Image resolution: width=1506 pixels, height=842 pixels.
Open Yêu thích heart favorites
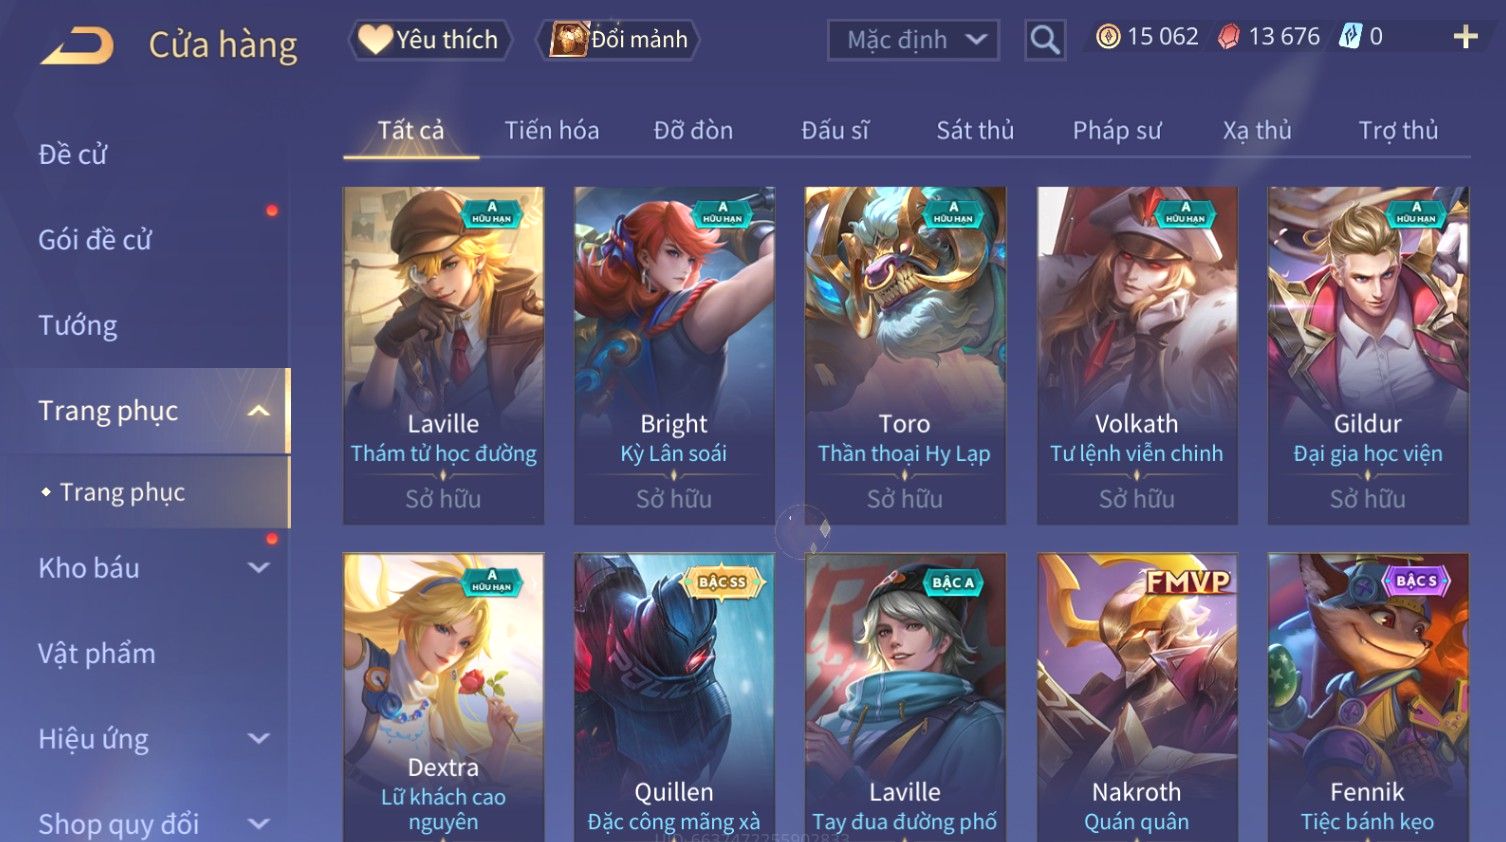pos(430,40)
